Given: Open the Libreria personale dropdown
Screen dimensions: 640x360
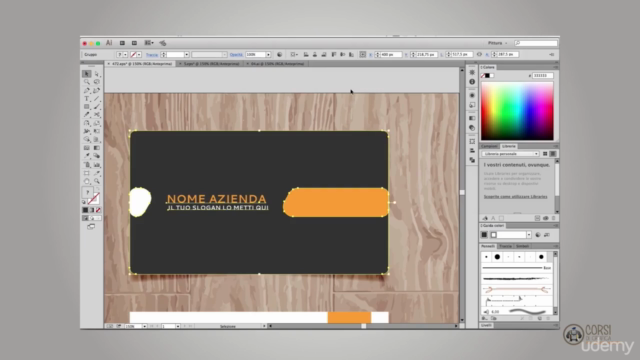Looking at the screenshot, I should (510, 154).
